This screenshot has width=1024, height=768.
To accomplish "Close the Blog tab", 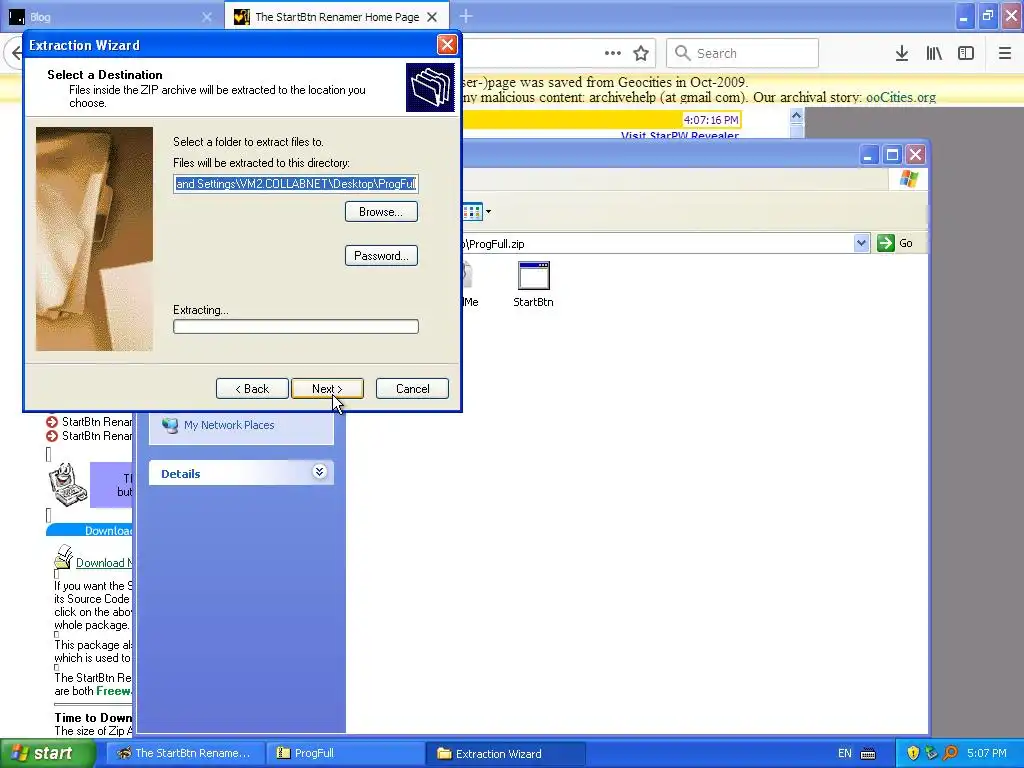I will point(207,17).
